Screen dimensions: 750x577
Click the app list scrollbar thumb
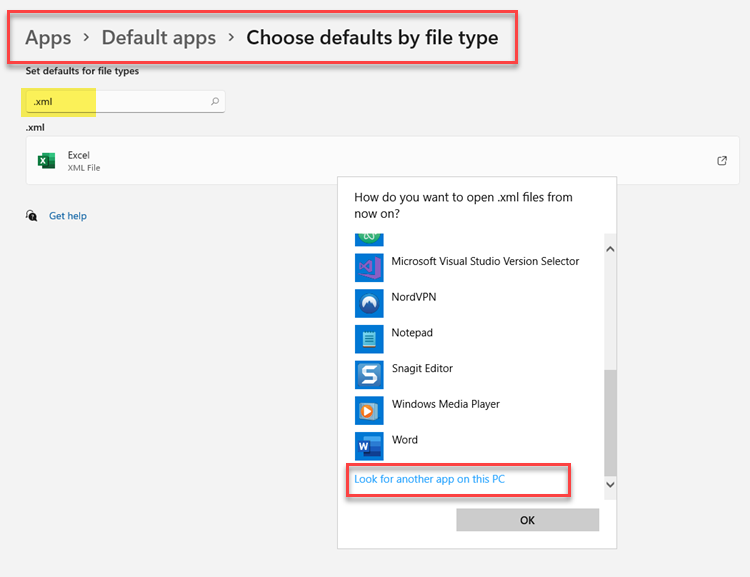tap(610, 420)
